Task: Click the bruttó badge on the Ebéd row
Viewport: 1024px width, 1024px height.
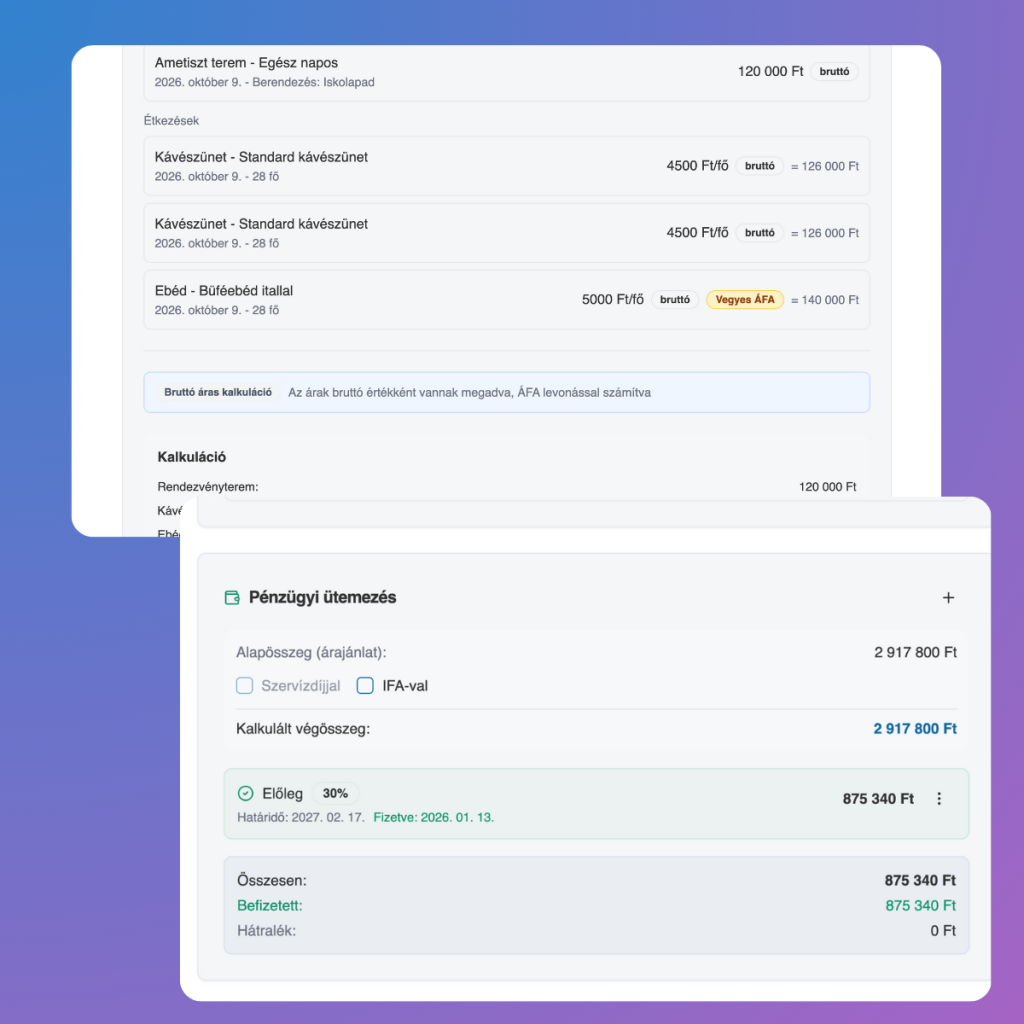Action: click(x=675, y=299)
